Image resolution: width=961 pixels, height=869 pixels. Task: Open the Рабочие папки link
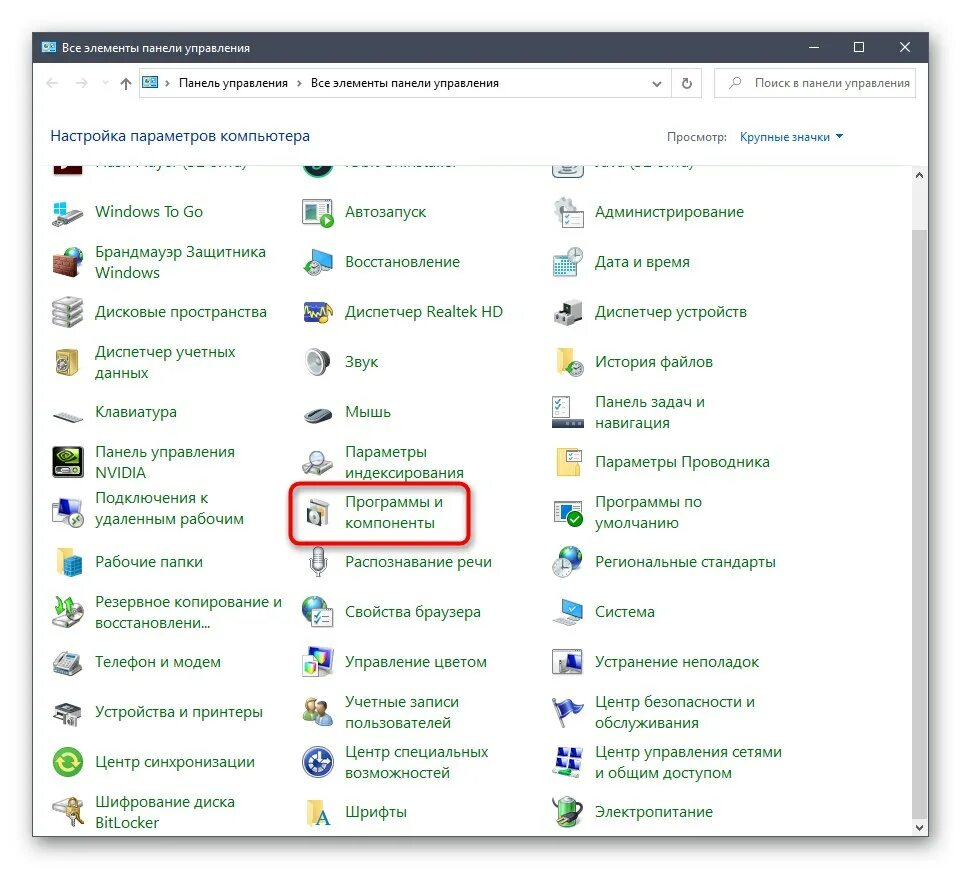(149, 562)
